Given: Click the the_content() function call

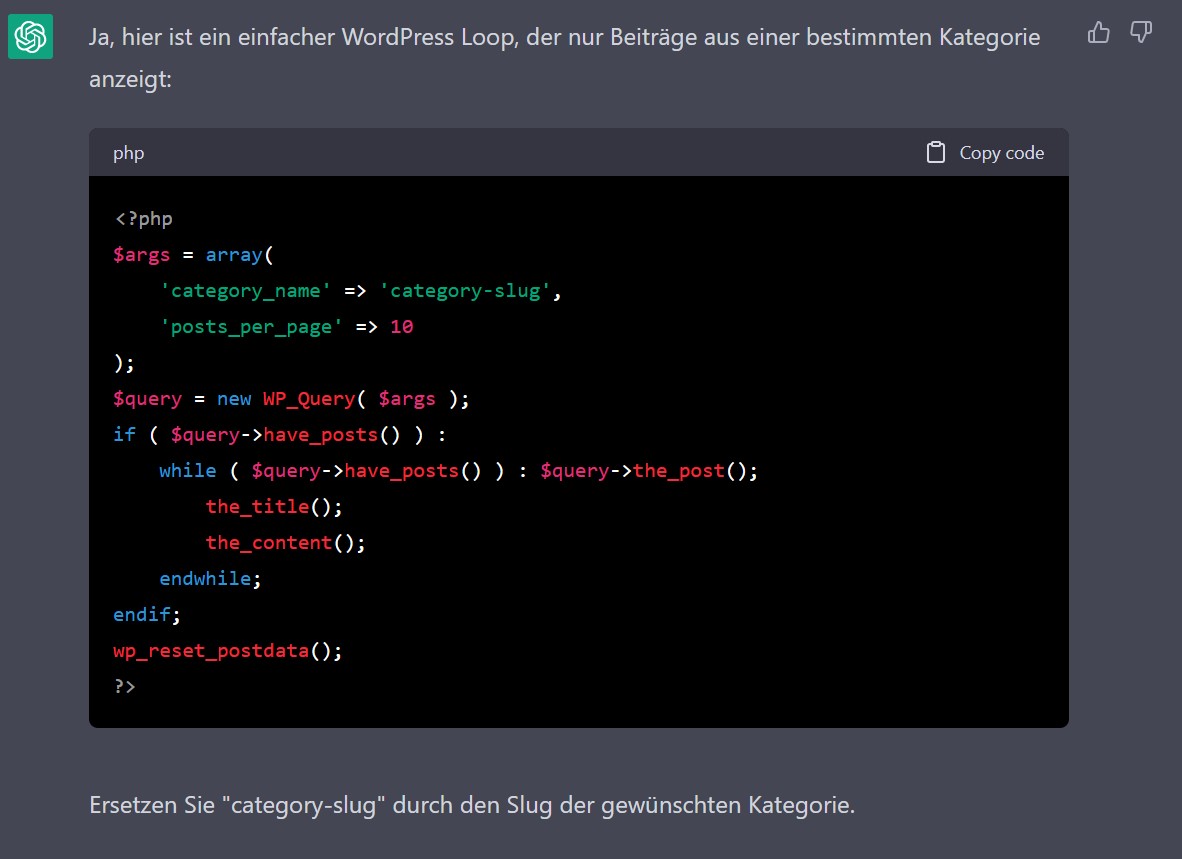Looking at the screenshot, I should point(285,543).
